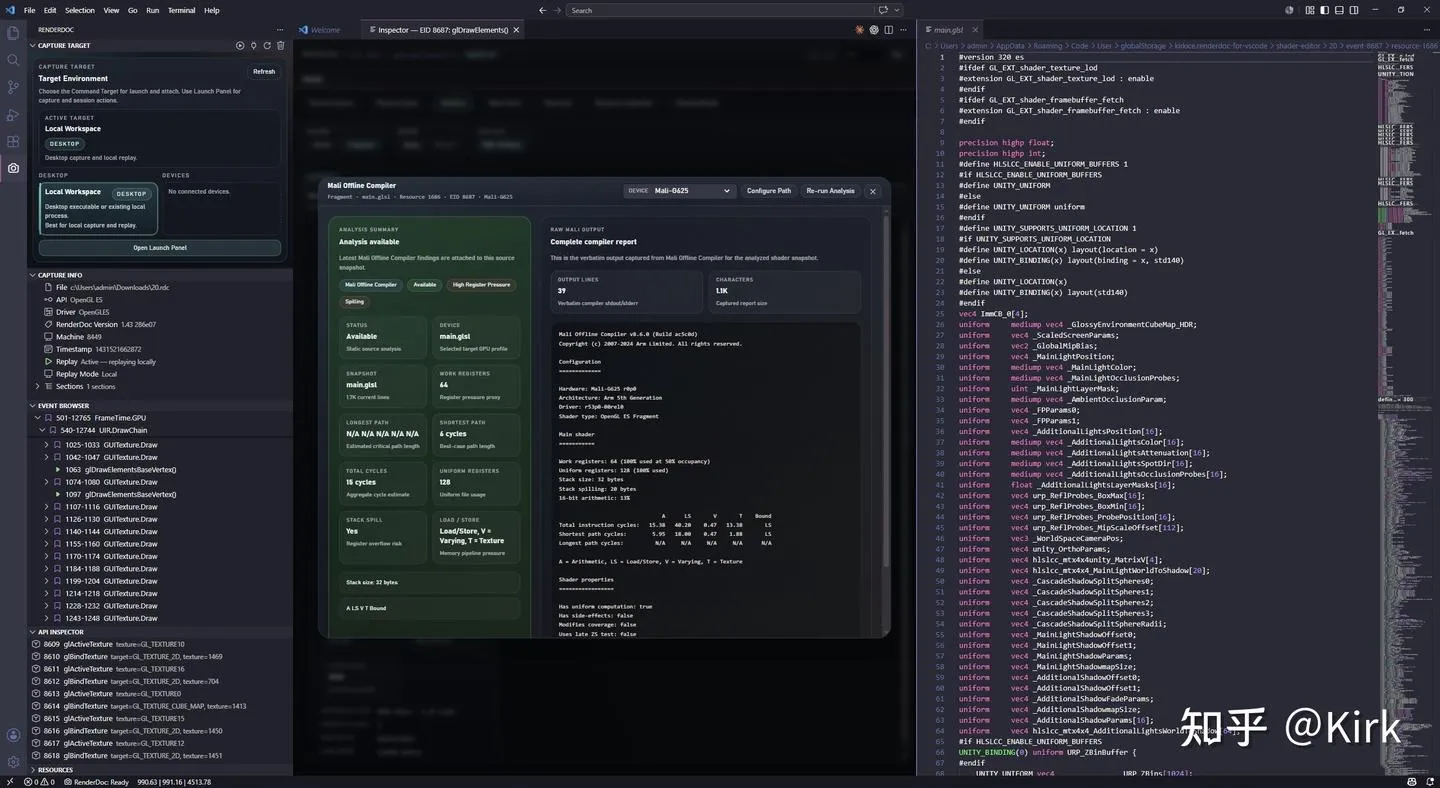
Task: Go back with the navigation arrow
Action: tap(543, 10)
